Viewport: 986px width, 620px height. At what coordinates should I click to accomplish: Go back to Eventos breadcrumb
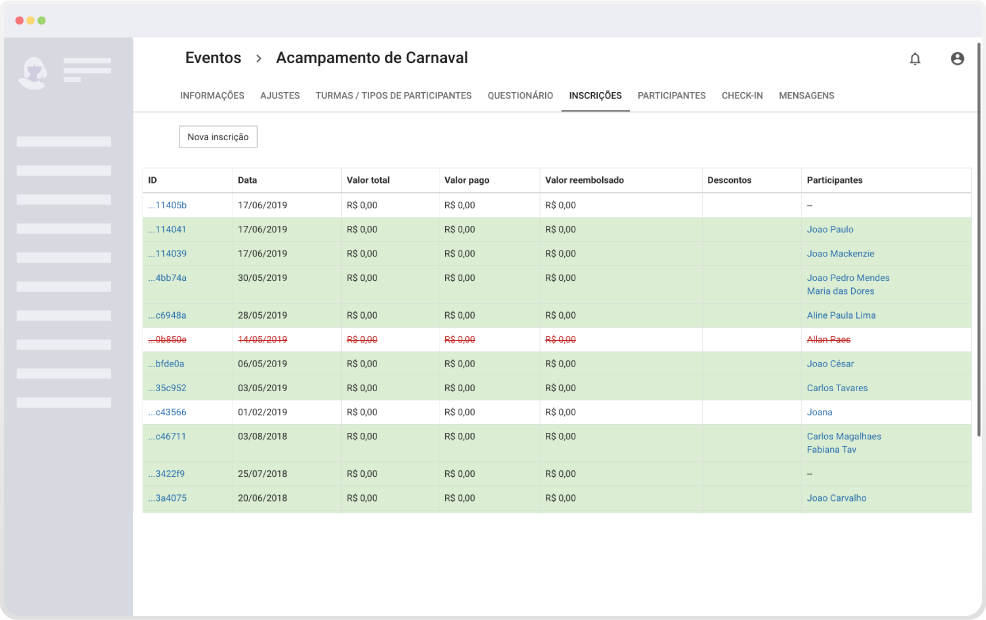tap(213, 58)
